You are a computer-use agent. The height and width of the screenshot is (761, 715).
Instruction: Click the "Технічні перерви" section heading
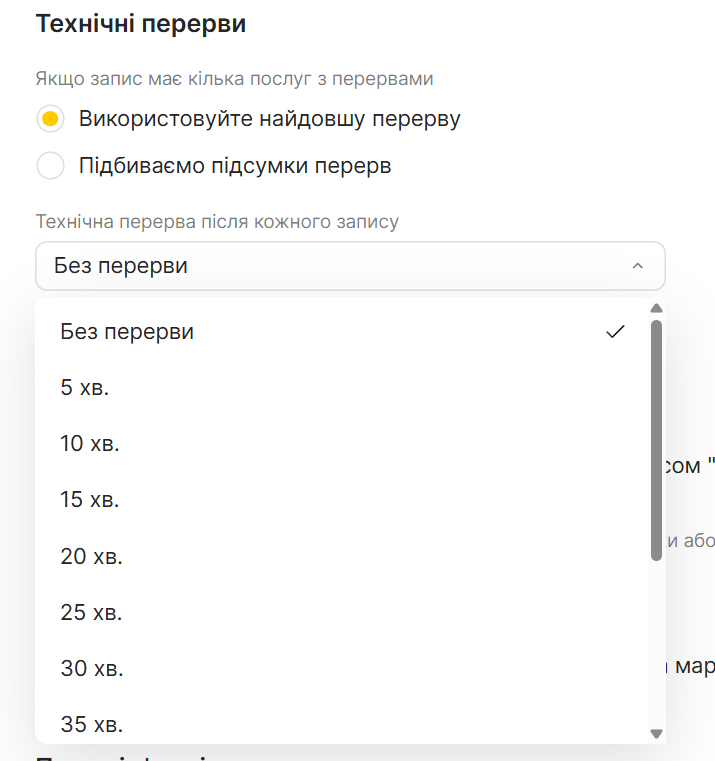point(141,24)
